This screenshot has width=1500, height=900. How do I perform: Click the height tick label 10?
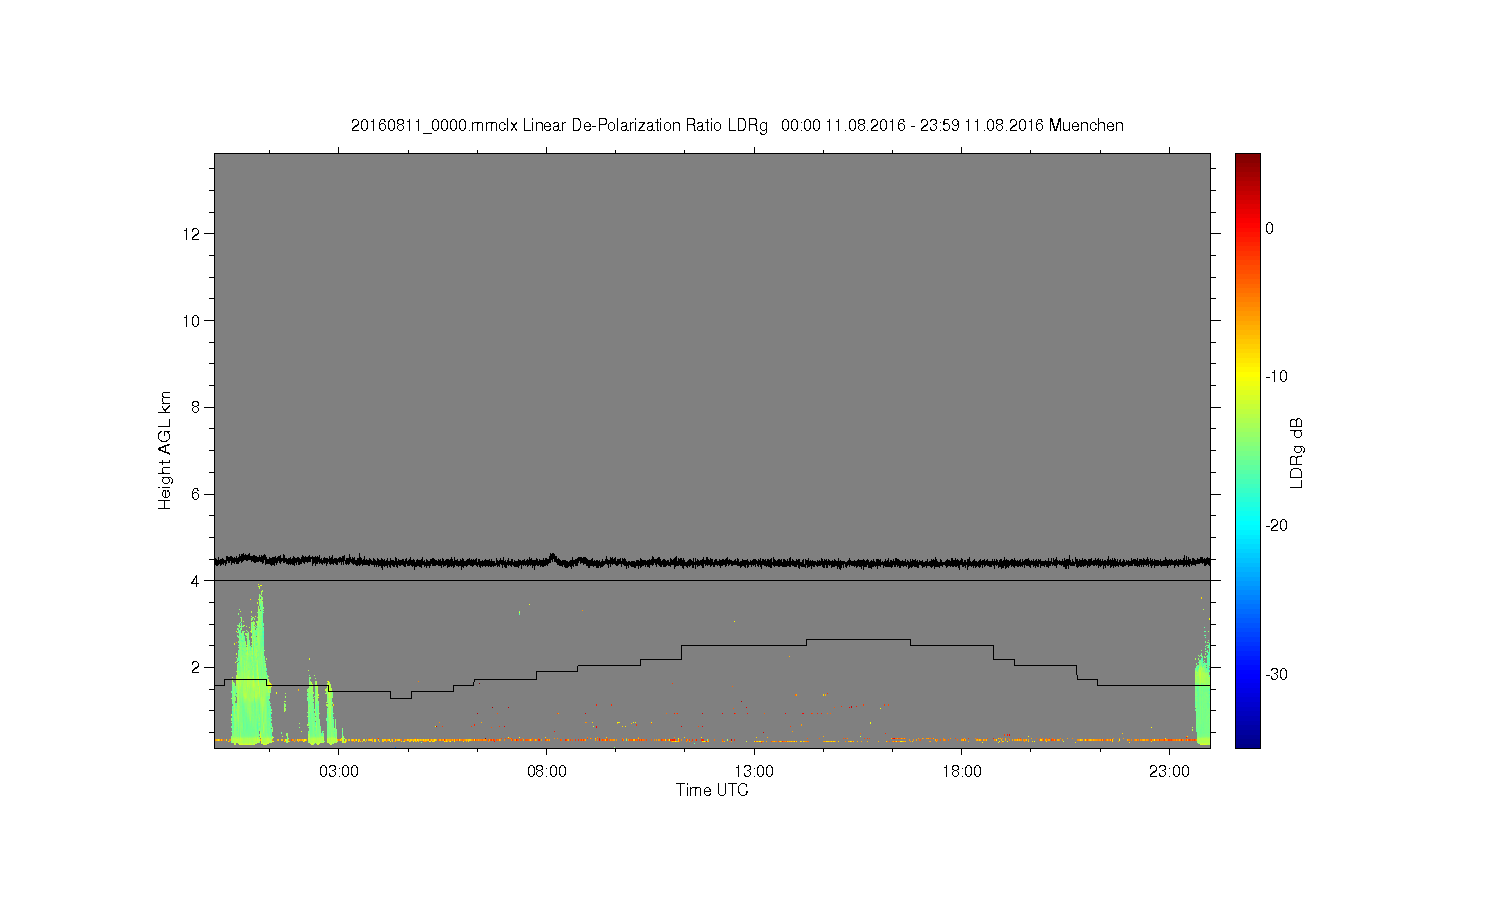(x=192, y=320)
